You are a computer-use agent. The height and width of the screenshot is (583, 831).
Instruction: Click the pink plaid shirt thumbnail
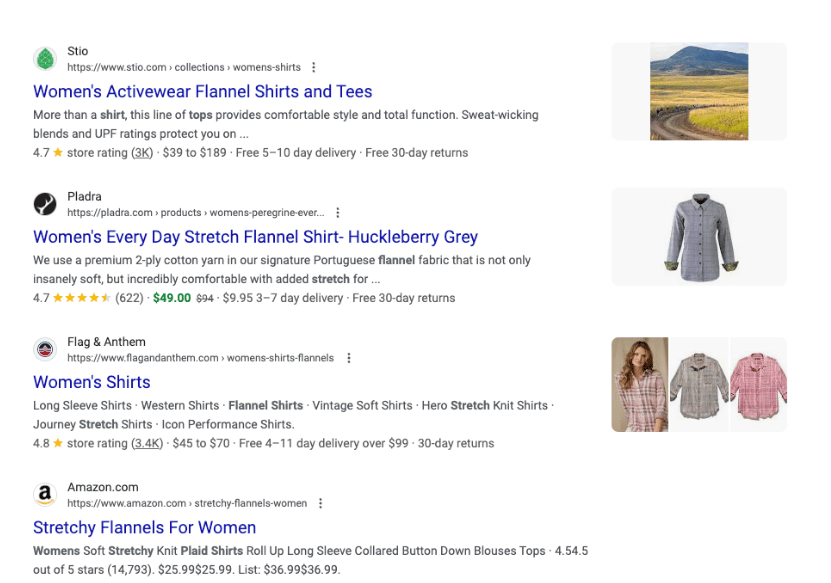click(x=759, y=384)
